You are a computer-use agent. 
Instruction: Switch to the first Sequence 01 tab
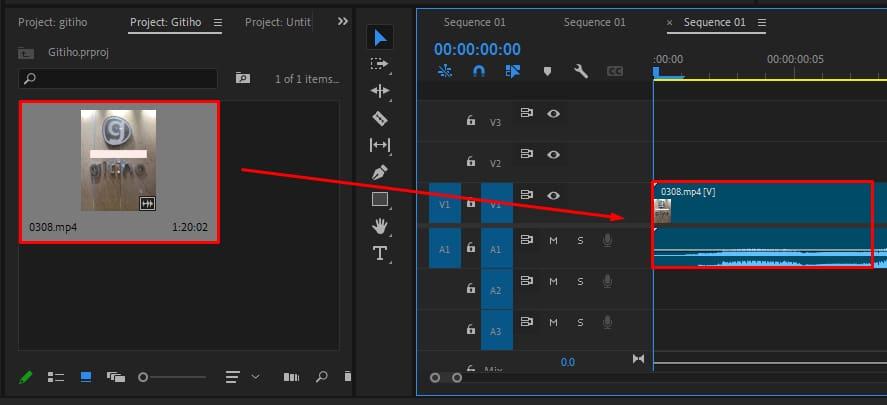point(475,22)
